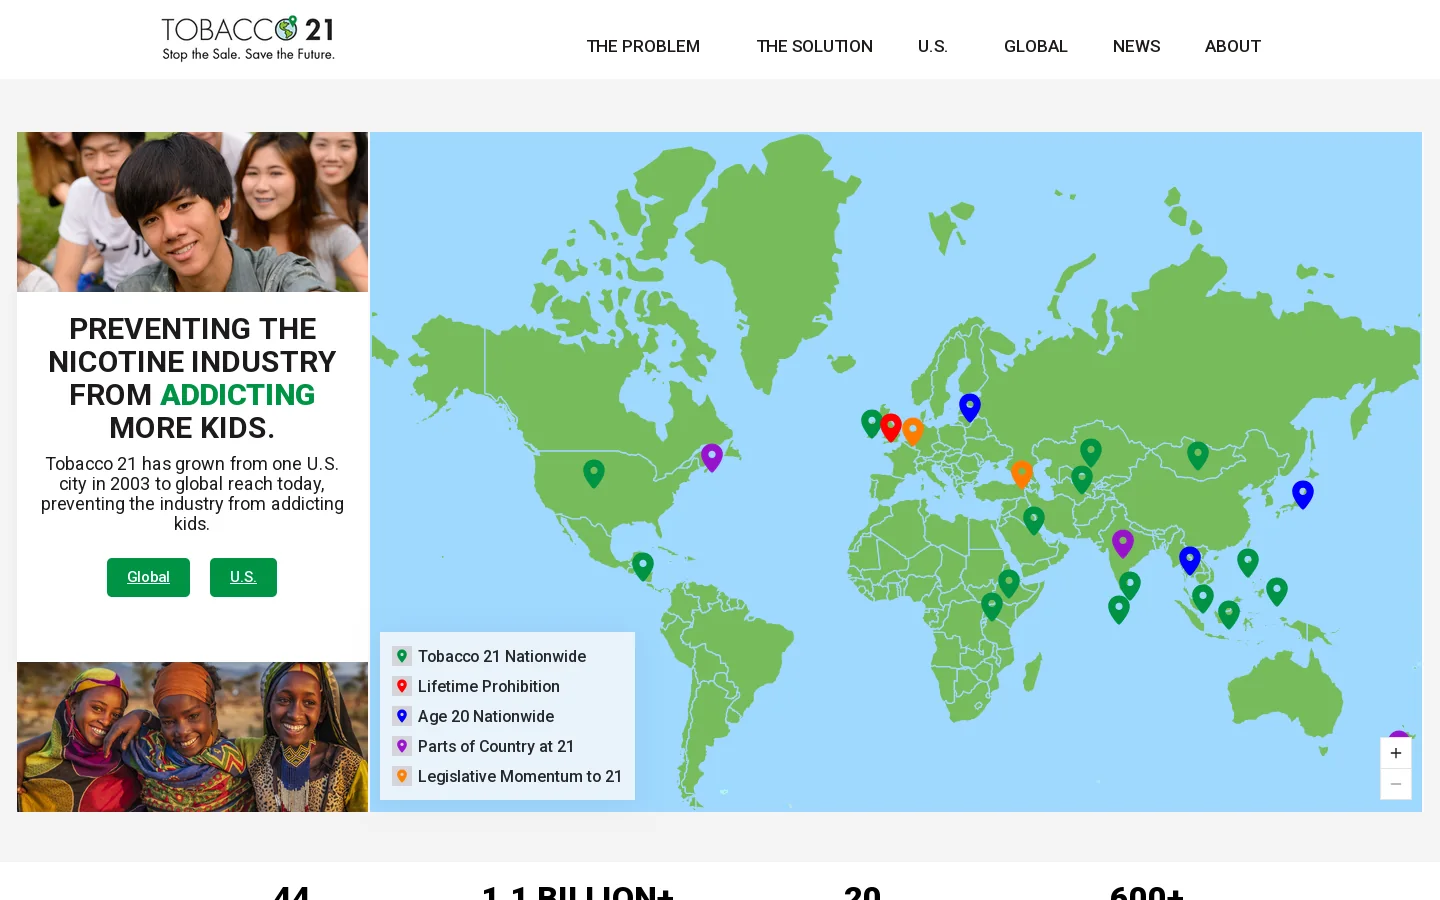Select the green pin over Ireland
Viewport: 1440px width, 900px height.
point(872,423)
